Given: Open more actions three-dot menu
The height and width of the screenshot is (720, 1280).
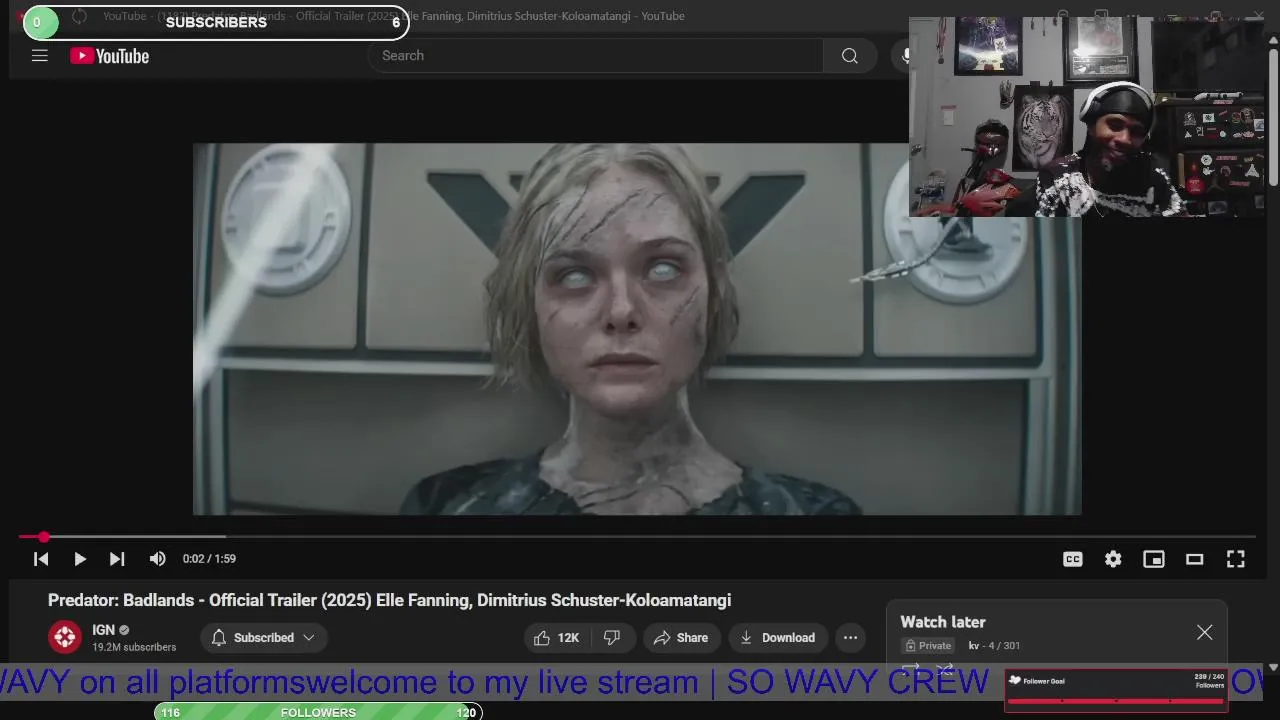Looking at the screenshot, I should (x=850, y=637).
